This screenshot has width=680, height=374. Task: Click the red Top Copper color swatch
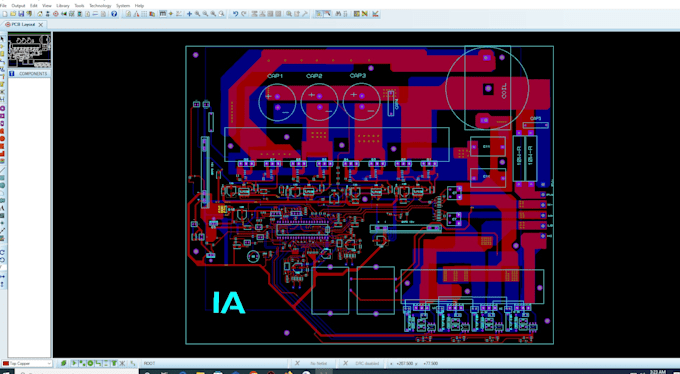[6, 364]
